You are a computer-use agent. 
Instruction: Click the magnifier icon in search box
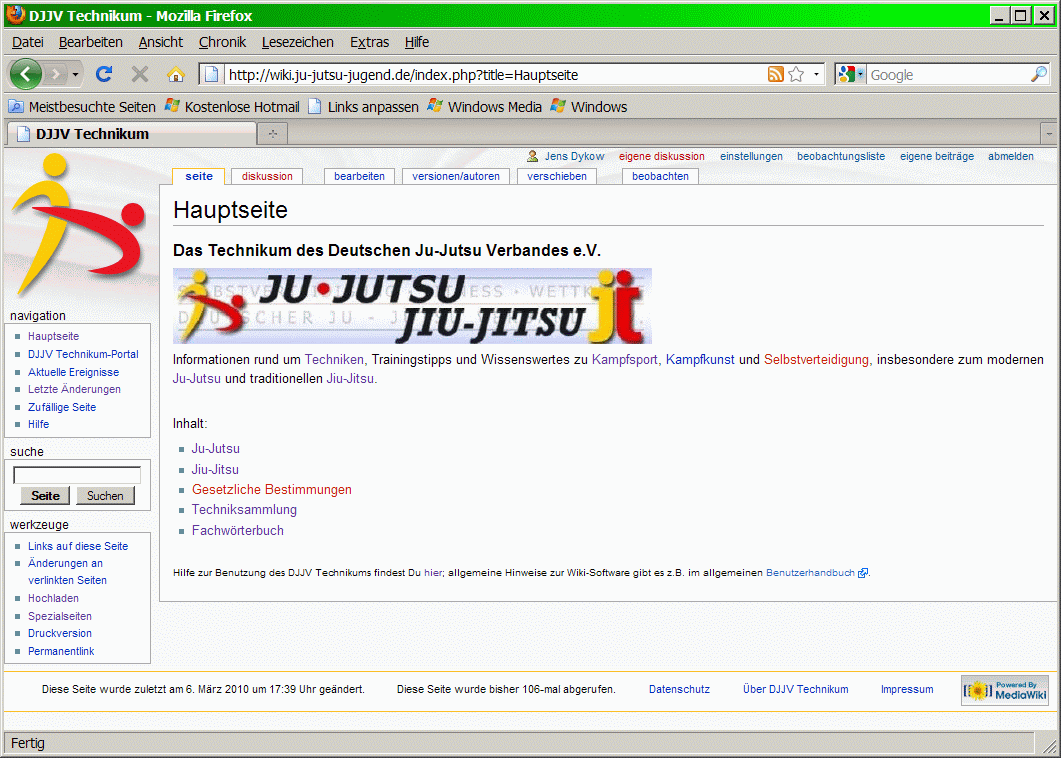(1039, 74)
